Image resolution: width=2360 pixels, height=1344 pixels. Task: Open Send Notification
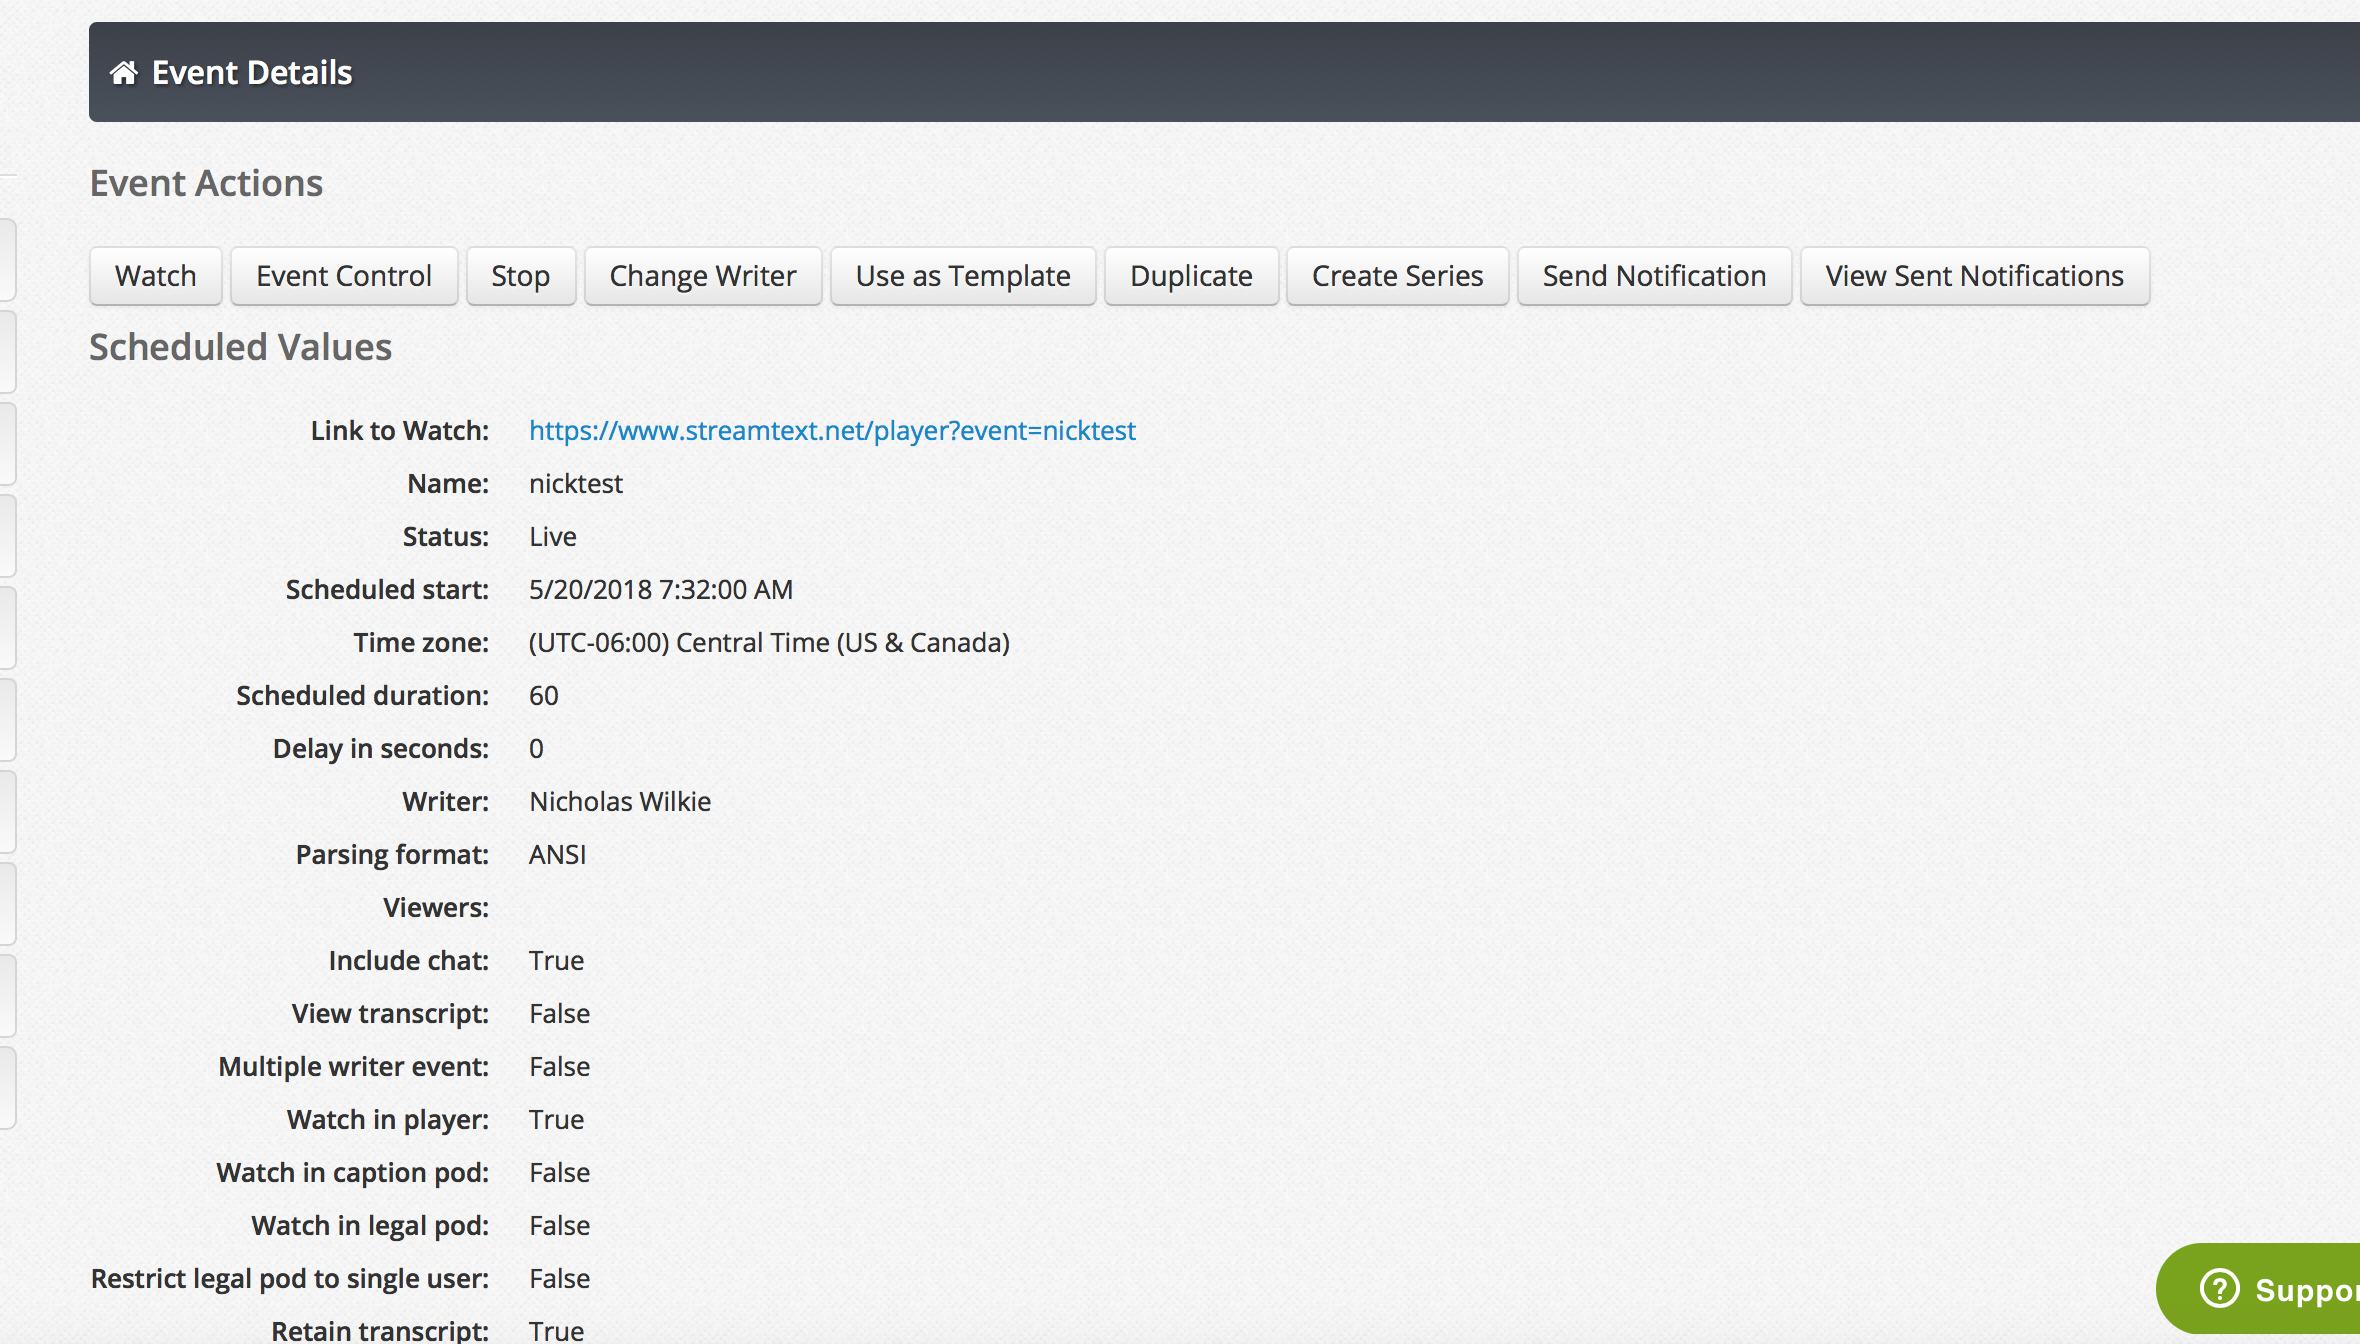(x=1653, y=276)
